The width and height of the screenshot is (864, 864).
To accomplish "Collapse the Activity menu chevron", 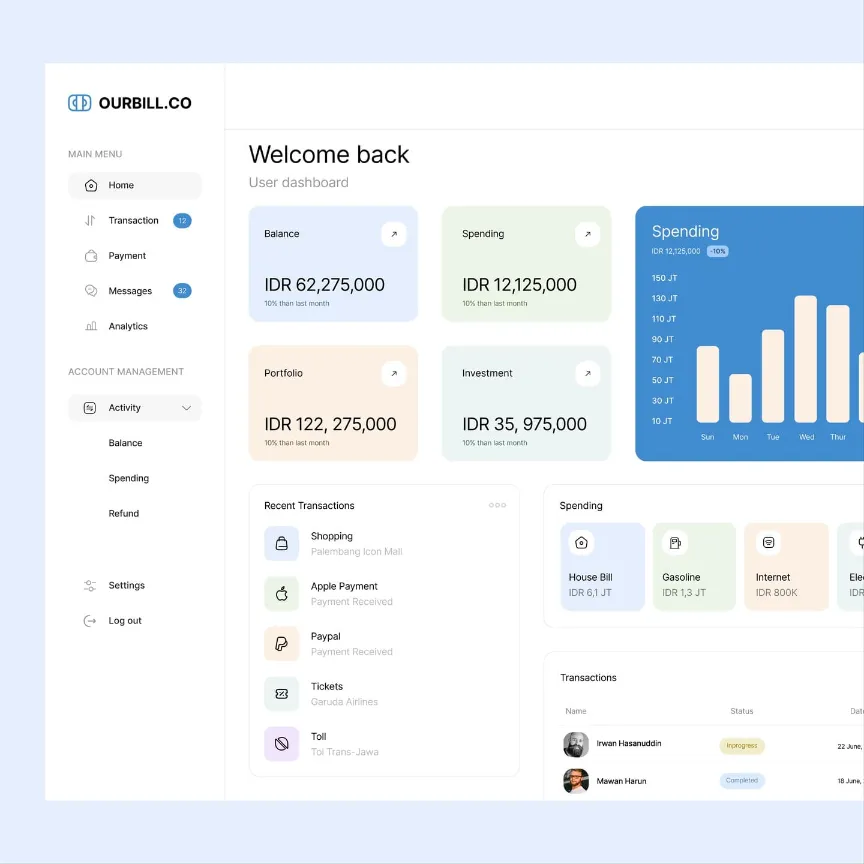I will [186, 408].
